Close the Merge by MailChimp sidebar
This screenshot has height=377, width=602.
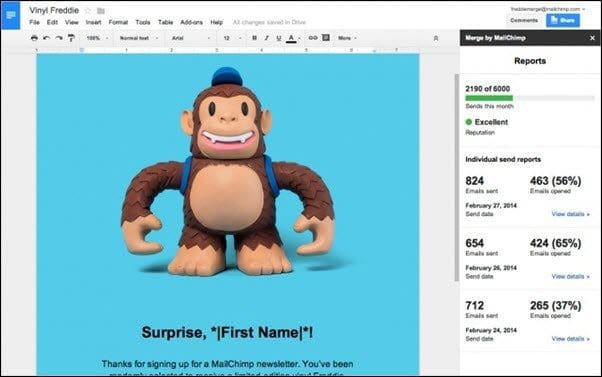(592, 38)
